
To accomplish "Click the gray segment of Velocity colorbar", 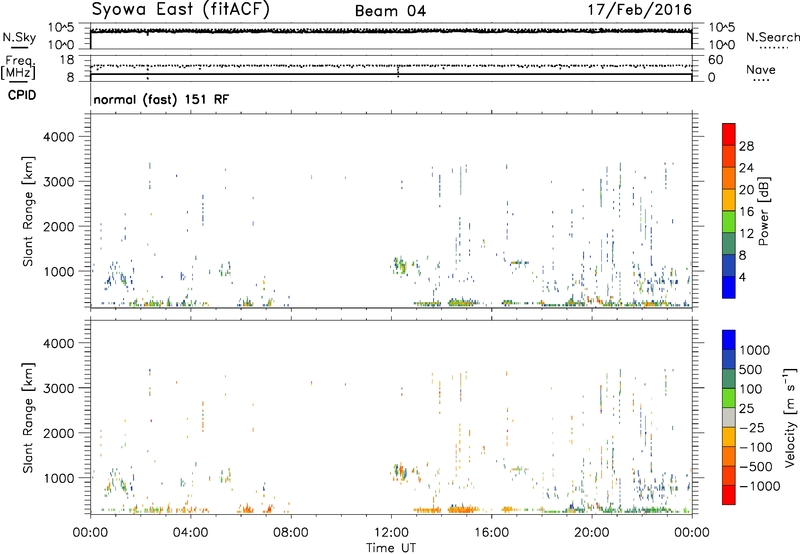I will pos(729,417).
